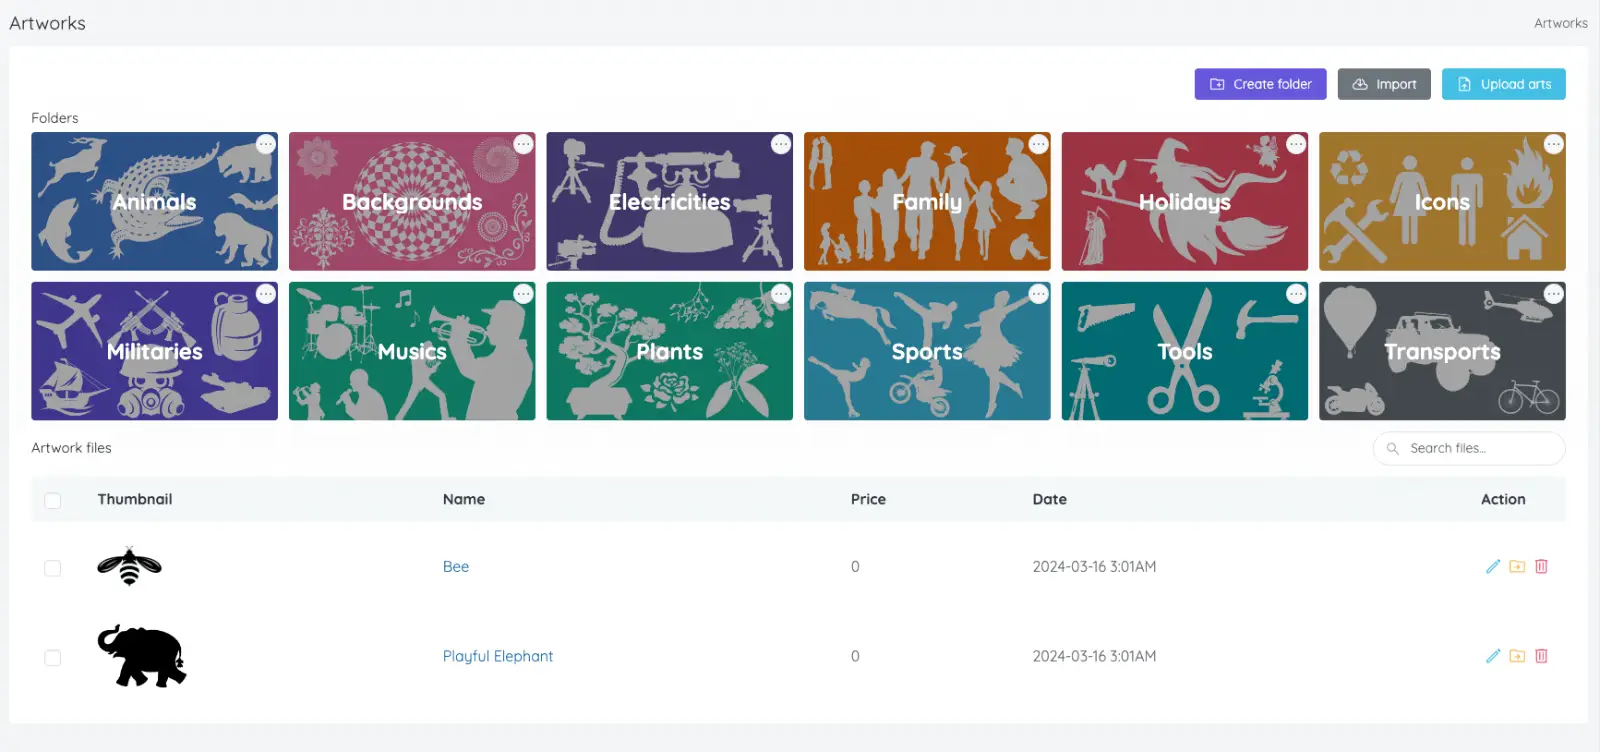Open the Sports folder

click(927, 351)
